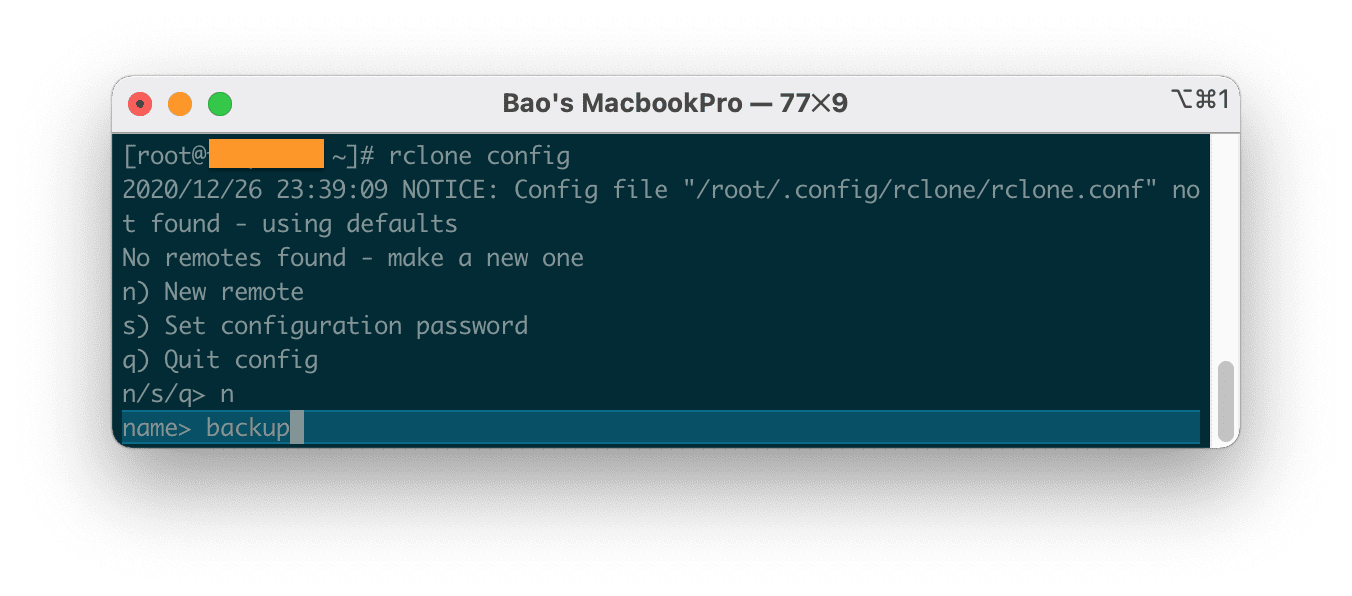Click the blinking terminal cursor block
The height and width of the screenshot is (596, 1352).
coord(296,427)
